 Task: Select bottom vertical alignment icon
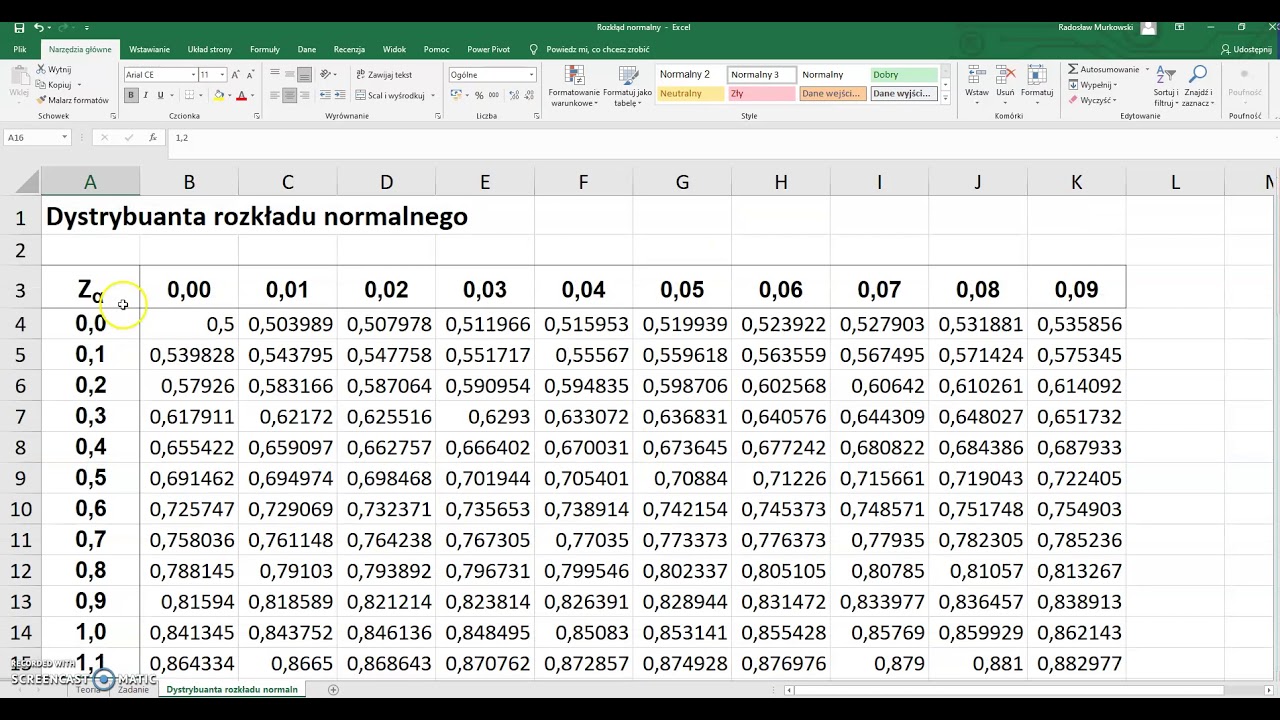coord(304,74)
